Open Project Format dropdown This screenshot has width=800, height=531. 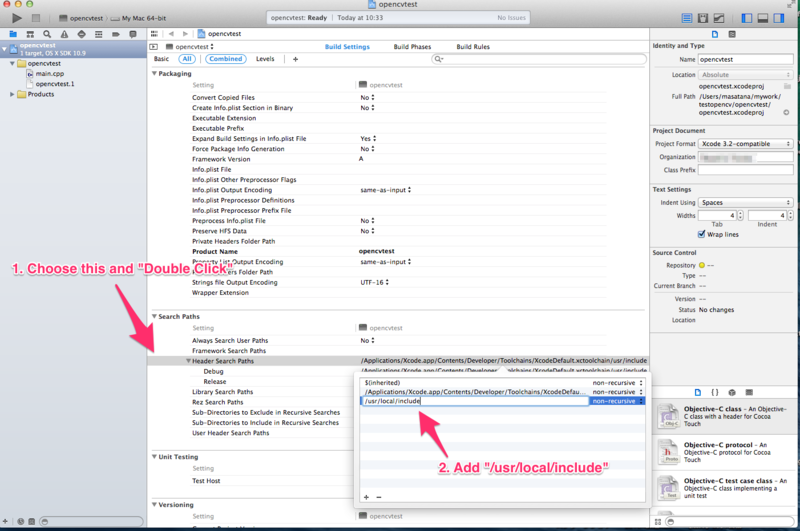[745, 144]
